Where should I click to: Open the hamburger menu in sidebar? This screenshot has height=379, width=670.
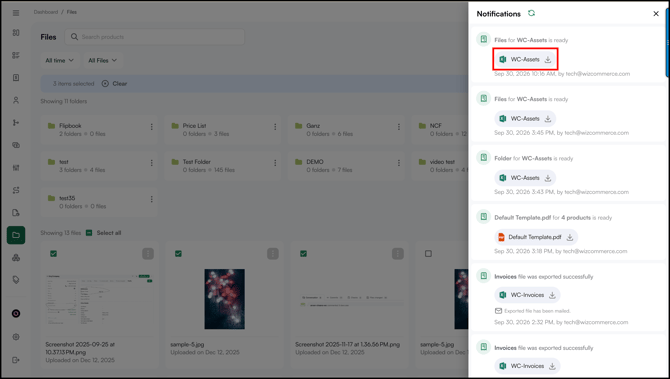[x=16, y=13]
